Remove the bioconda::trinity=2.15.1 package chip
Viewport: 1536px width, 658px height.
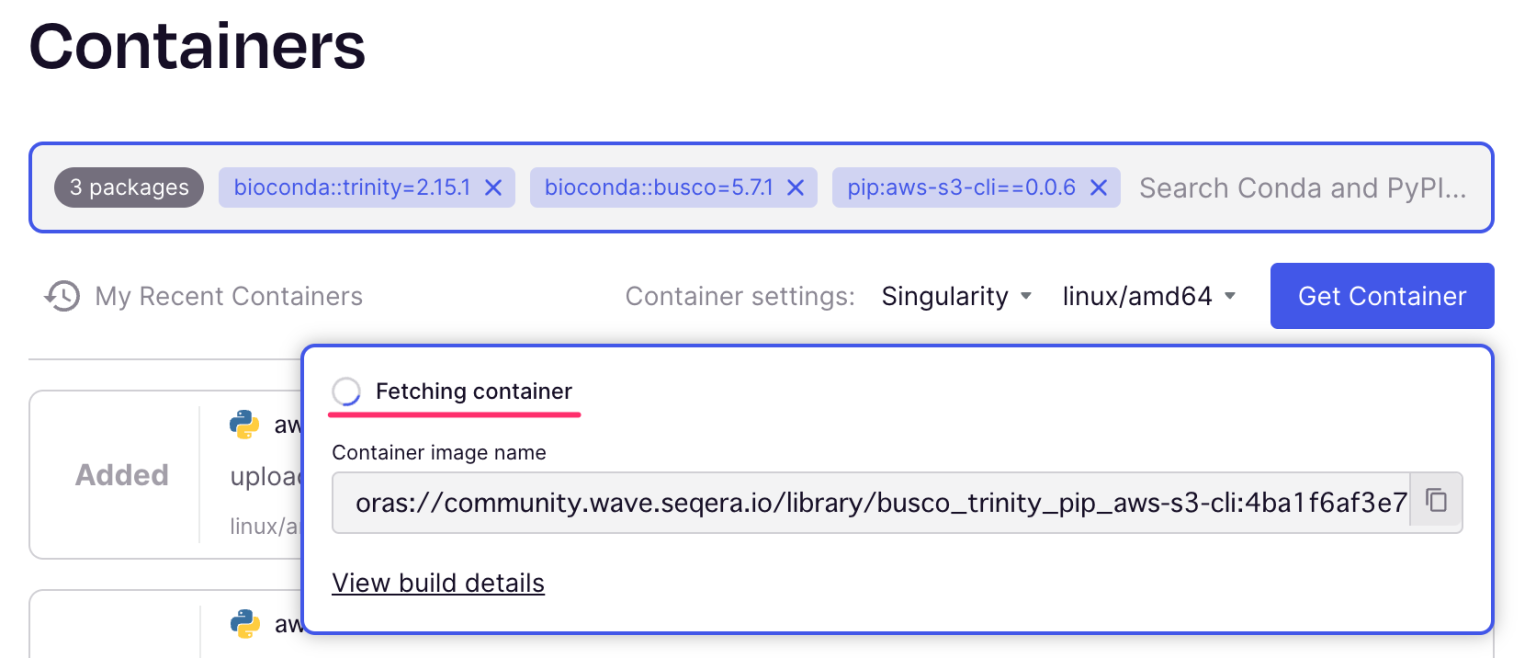(492, 187)
